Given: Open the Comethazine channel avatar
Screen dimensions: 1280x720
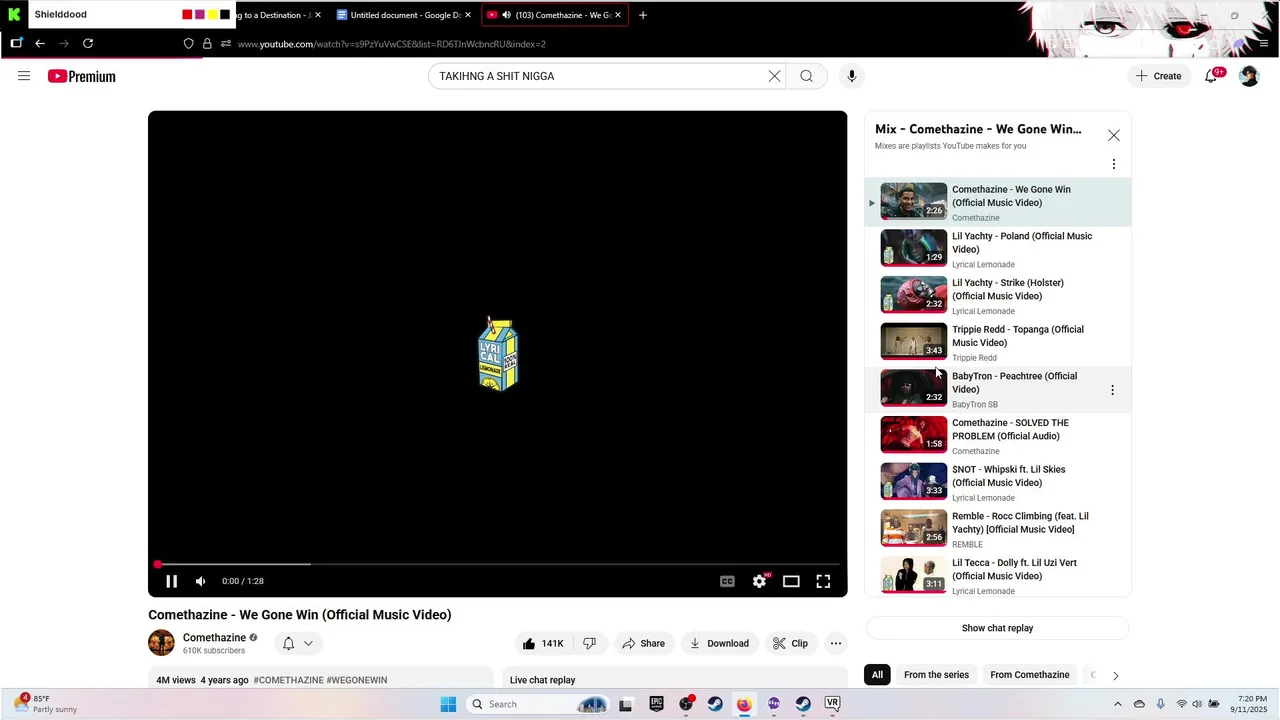Looking at the screenshot, I should click(x=161, y=643).
